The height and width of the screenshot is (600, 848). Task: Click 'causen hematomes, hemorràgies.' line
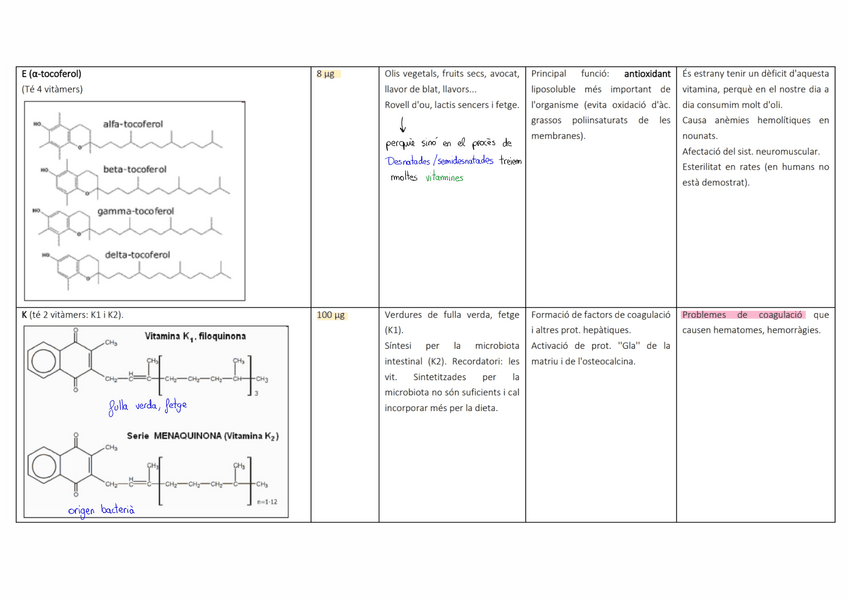[751, 330]
